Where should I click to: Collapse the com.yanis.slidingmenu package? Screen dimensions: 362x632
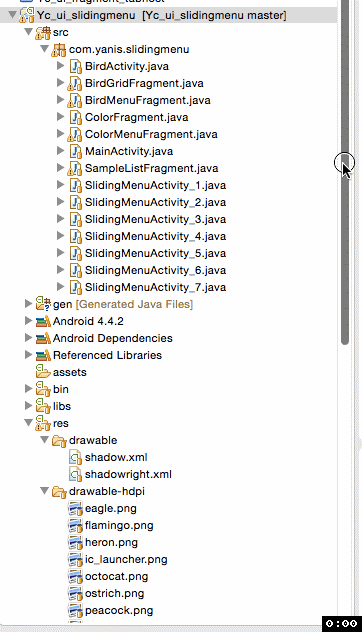tap(44, 49)
